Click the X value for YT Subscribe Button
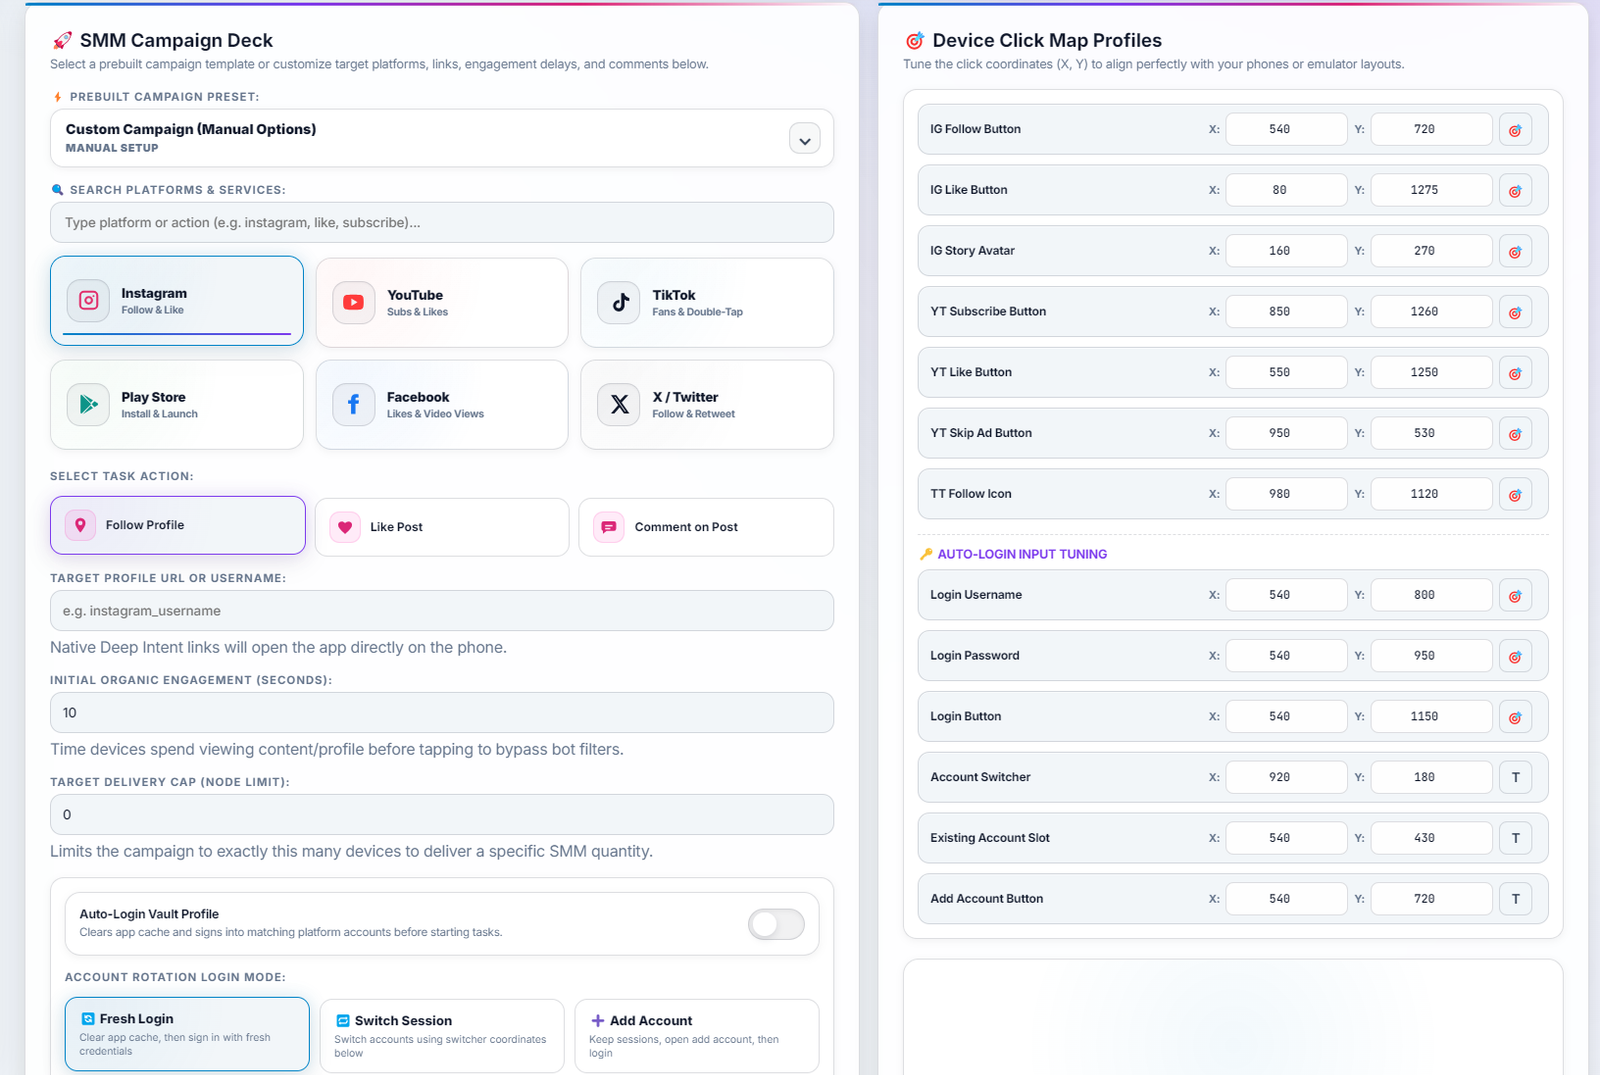 pos(1286,312)
